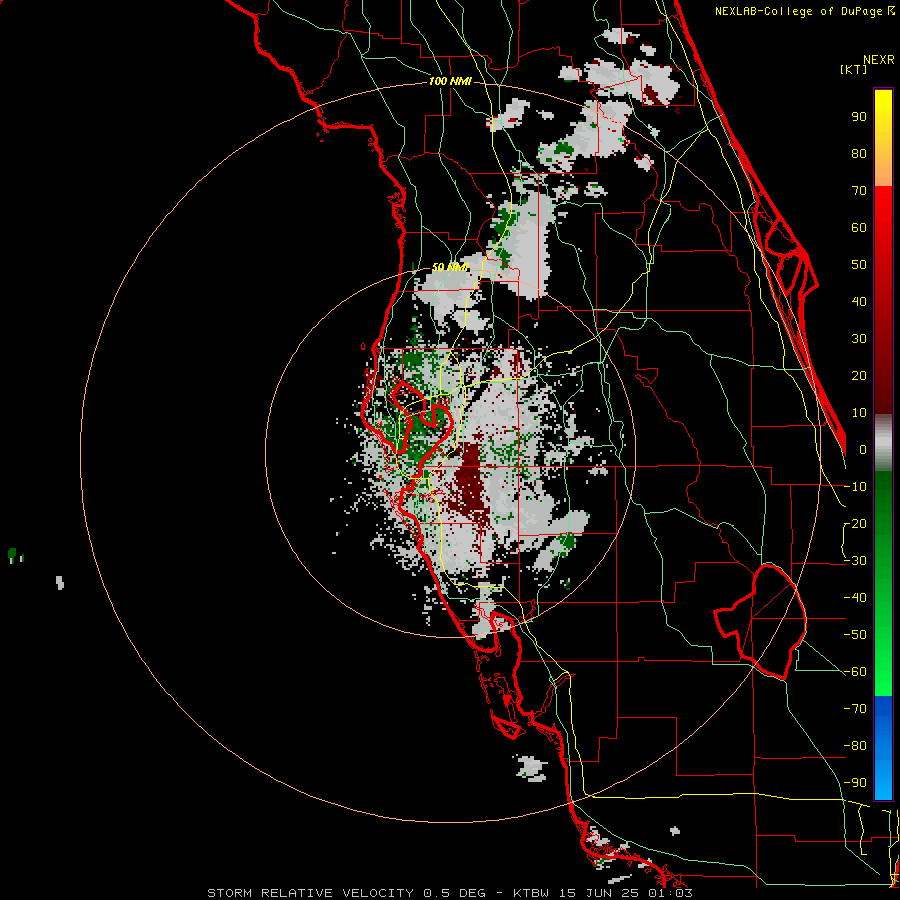Click the positive "10" scale value
This screenshot has width=900, height=900.
coord(859,413)
